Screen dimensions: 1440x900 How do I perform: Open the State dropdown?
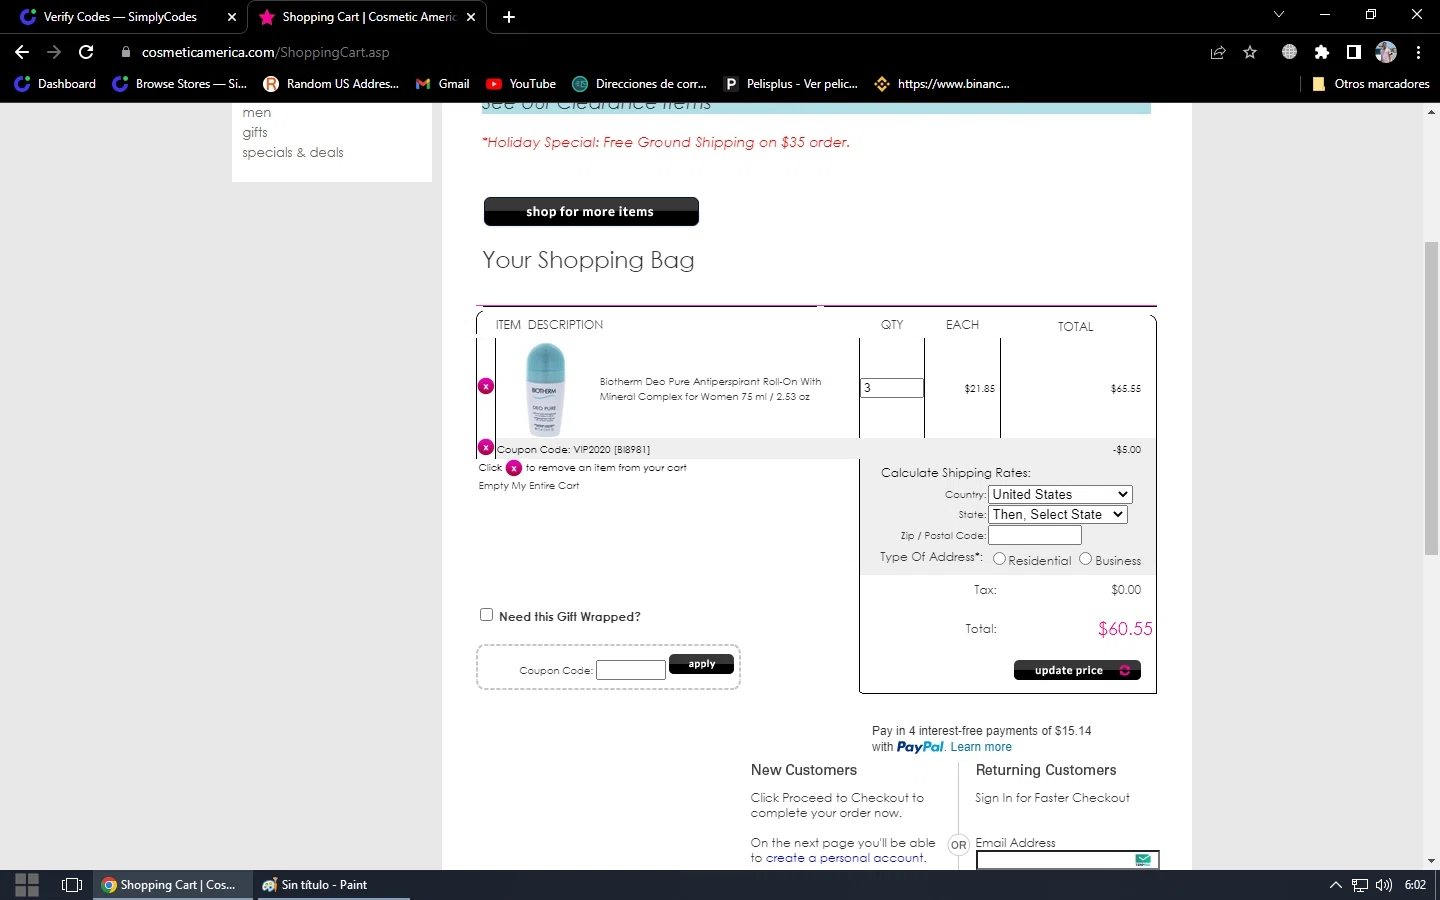tap(1058, 514)
